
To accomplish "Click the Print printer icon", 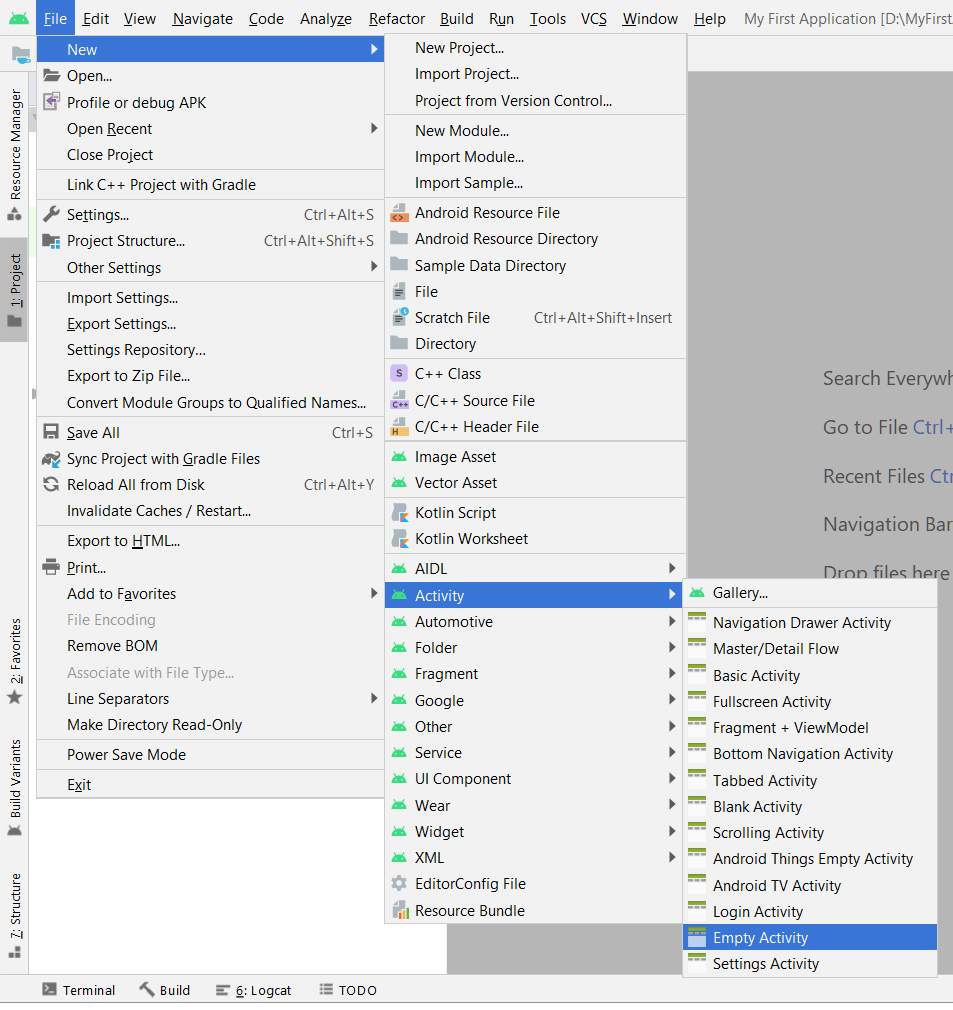I will coord(52,567).
